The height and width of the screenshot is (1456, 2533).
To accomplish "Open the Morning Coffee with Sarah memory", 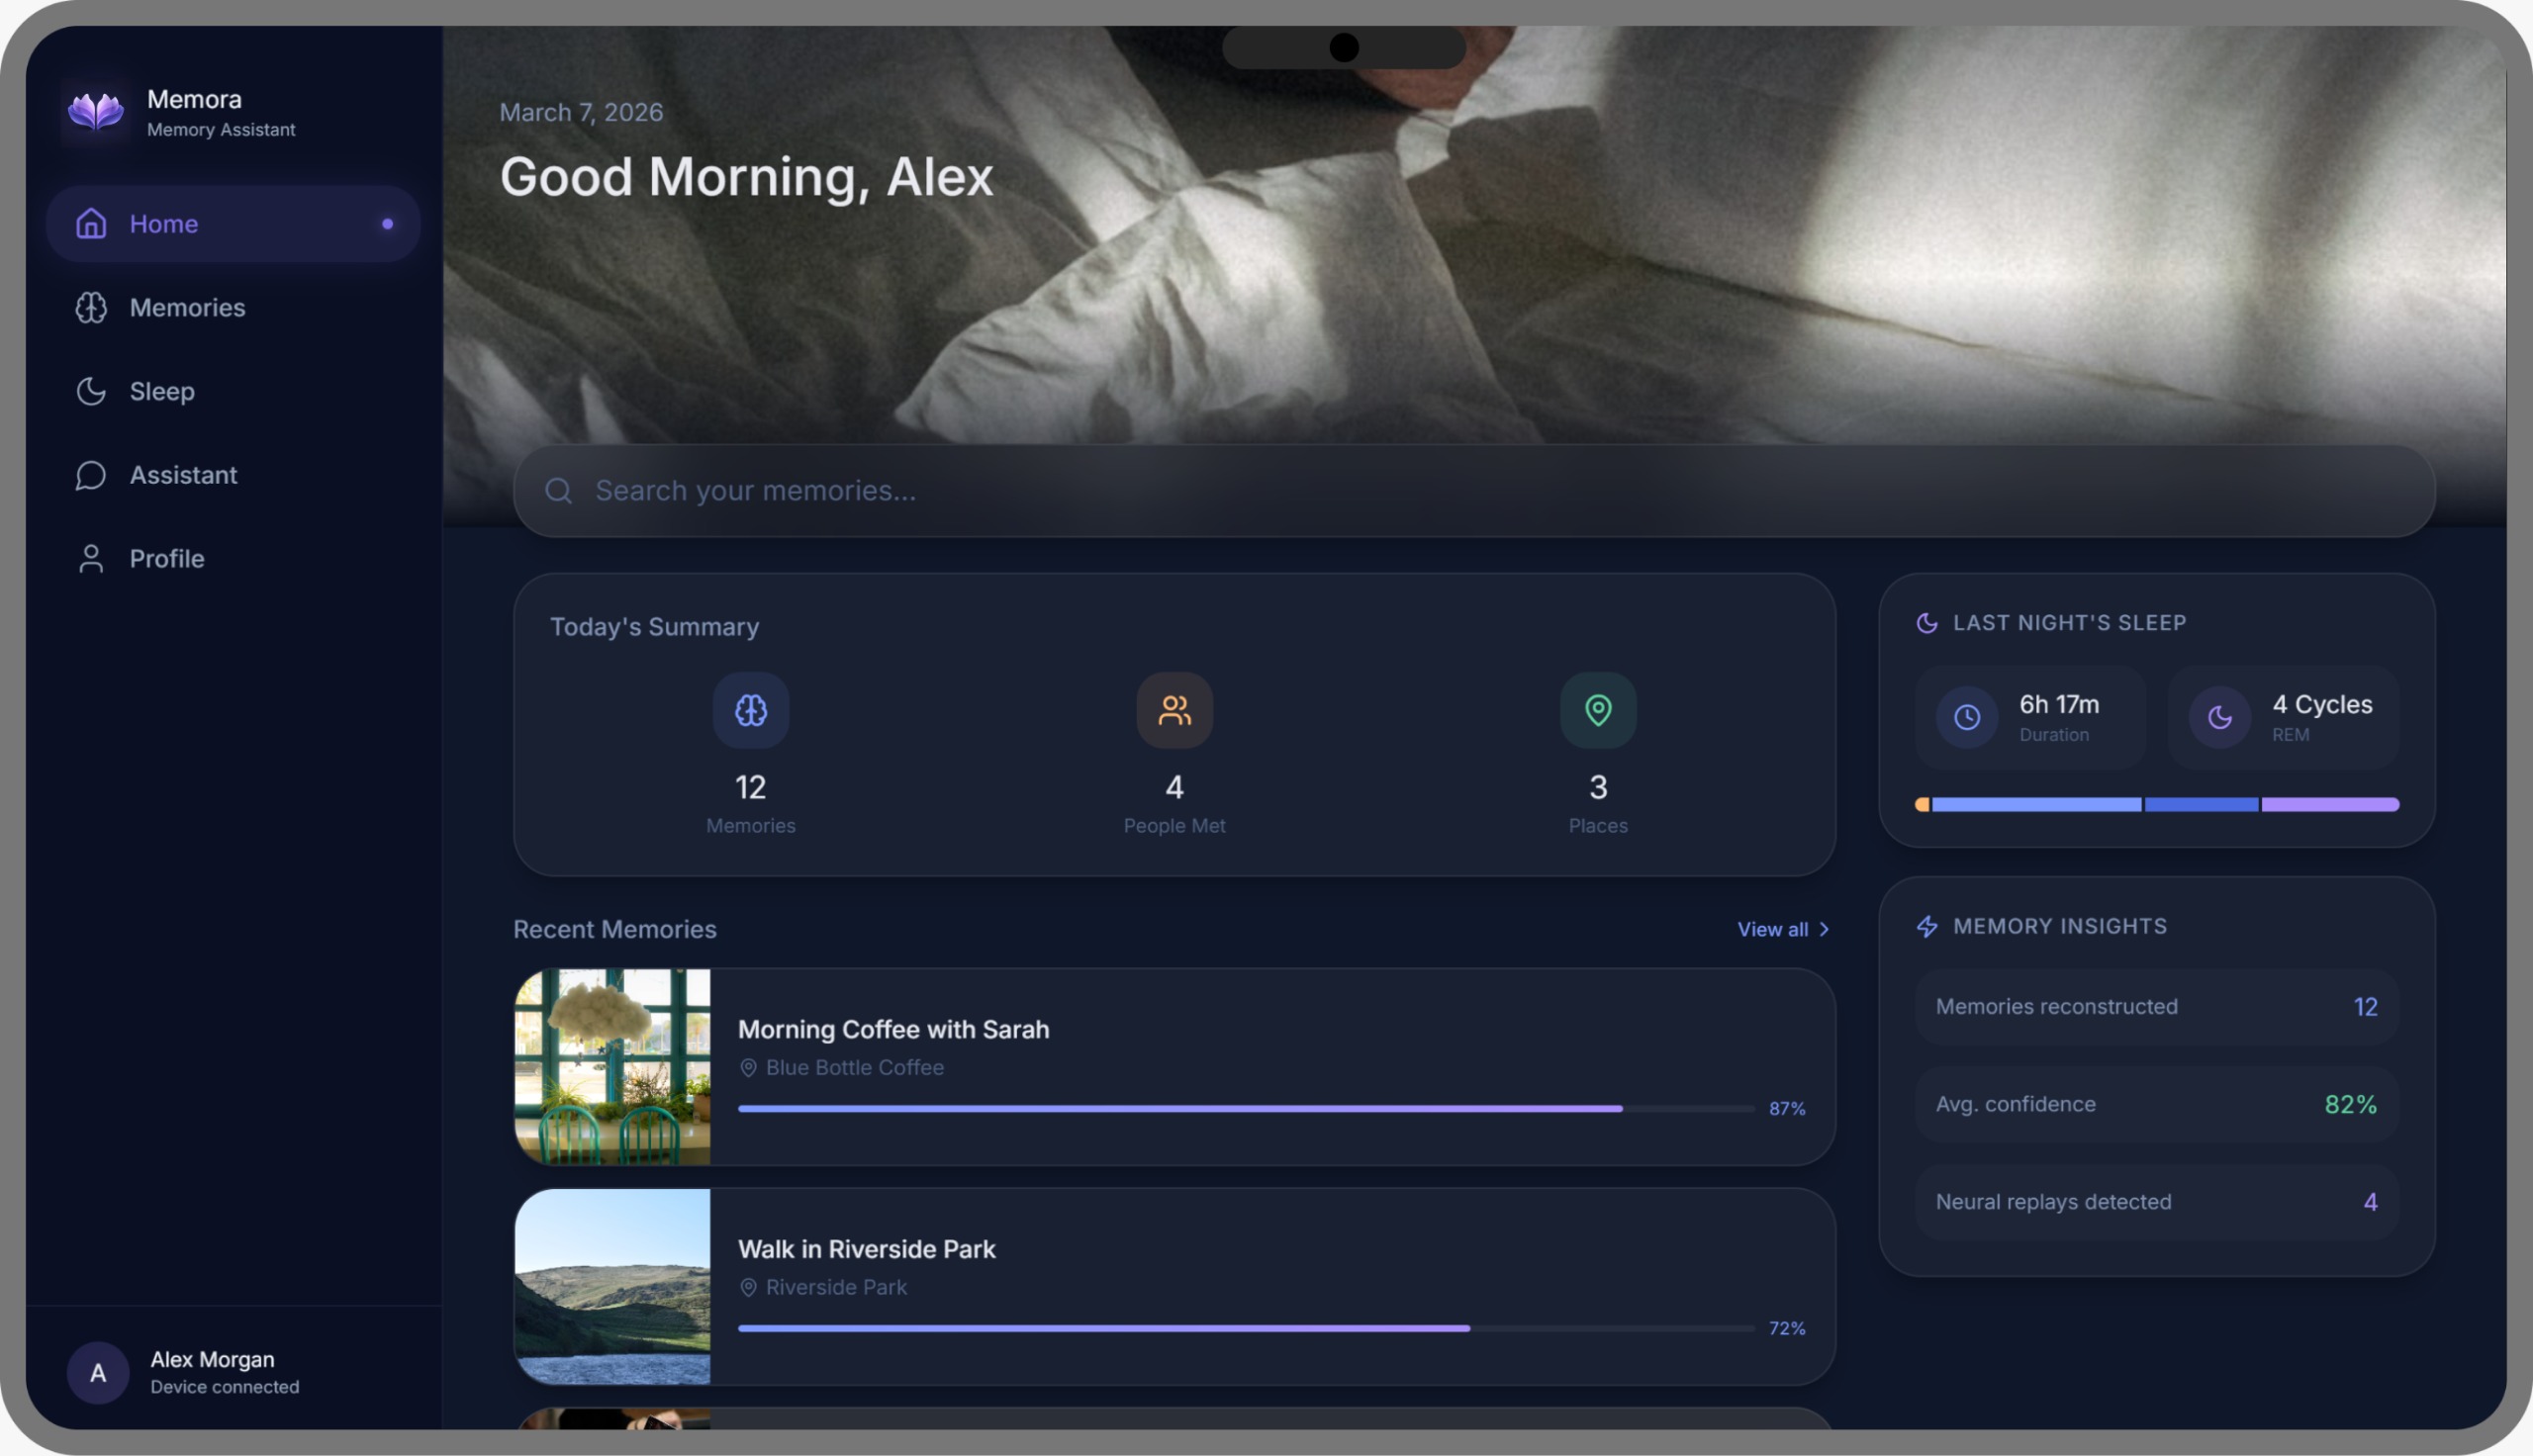I will pos(893,1029).
